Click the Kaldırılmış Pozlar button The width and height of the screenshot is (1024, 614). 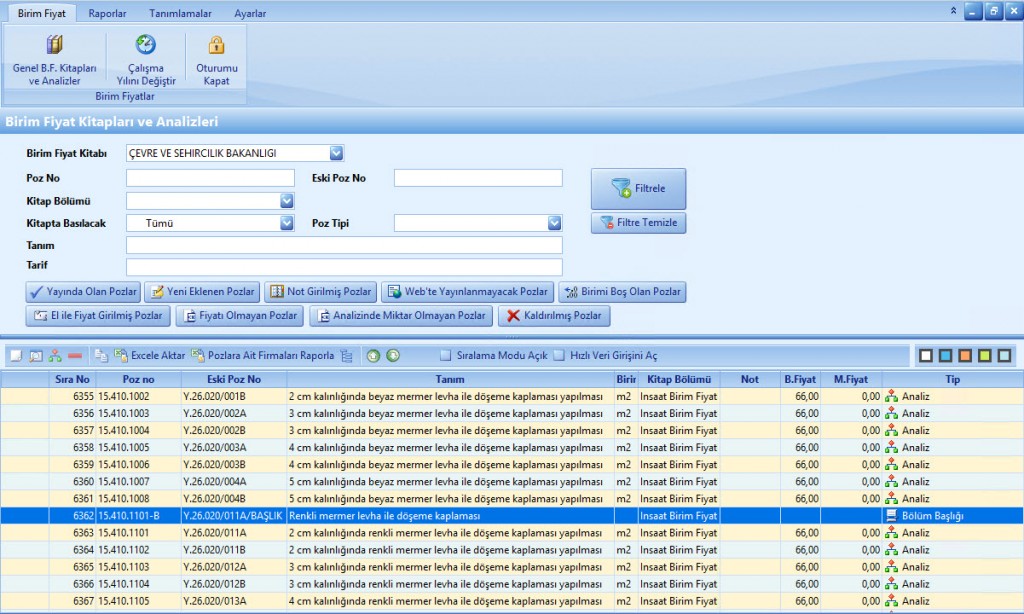pyautogui.click(x=554, y=316)
